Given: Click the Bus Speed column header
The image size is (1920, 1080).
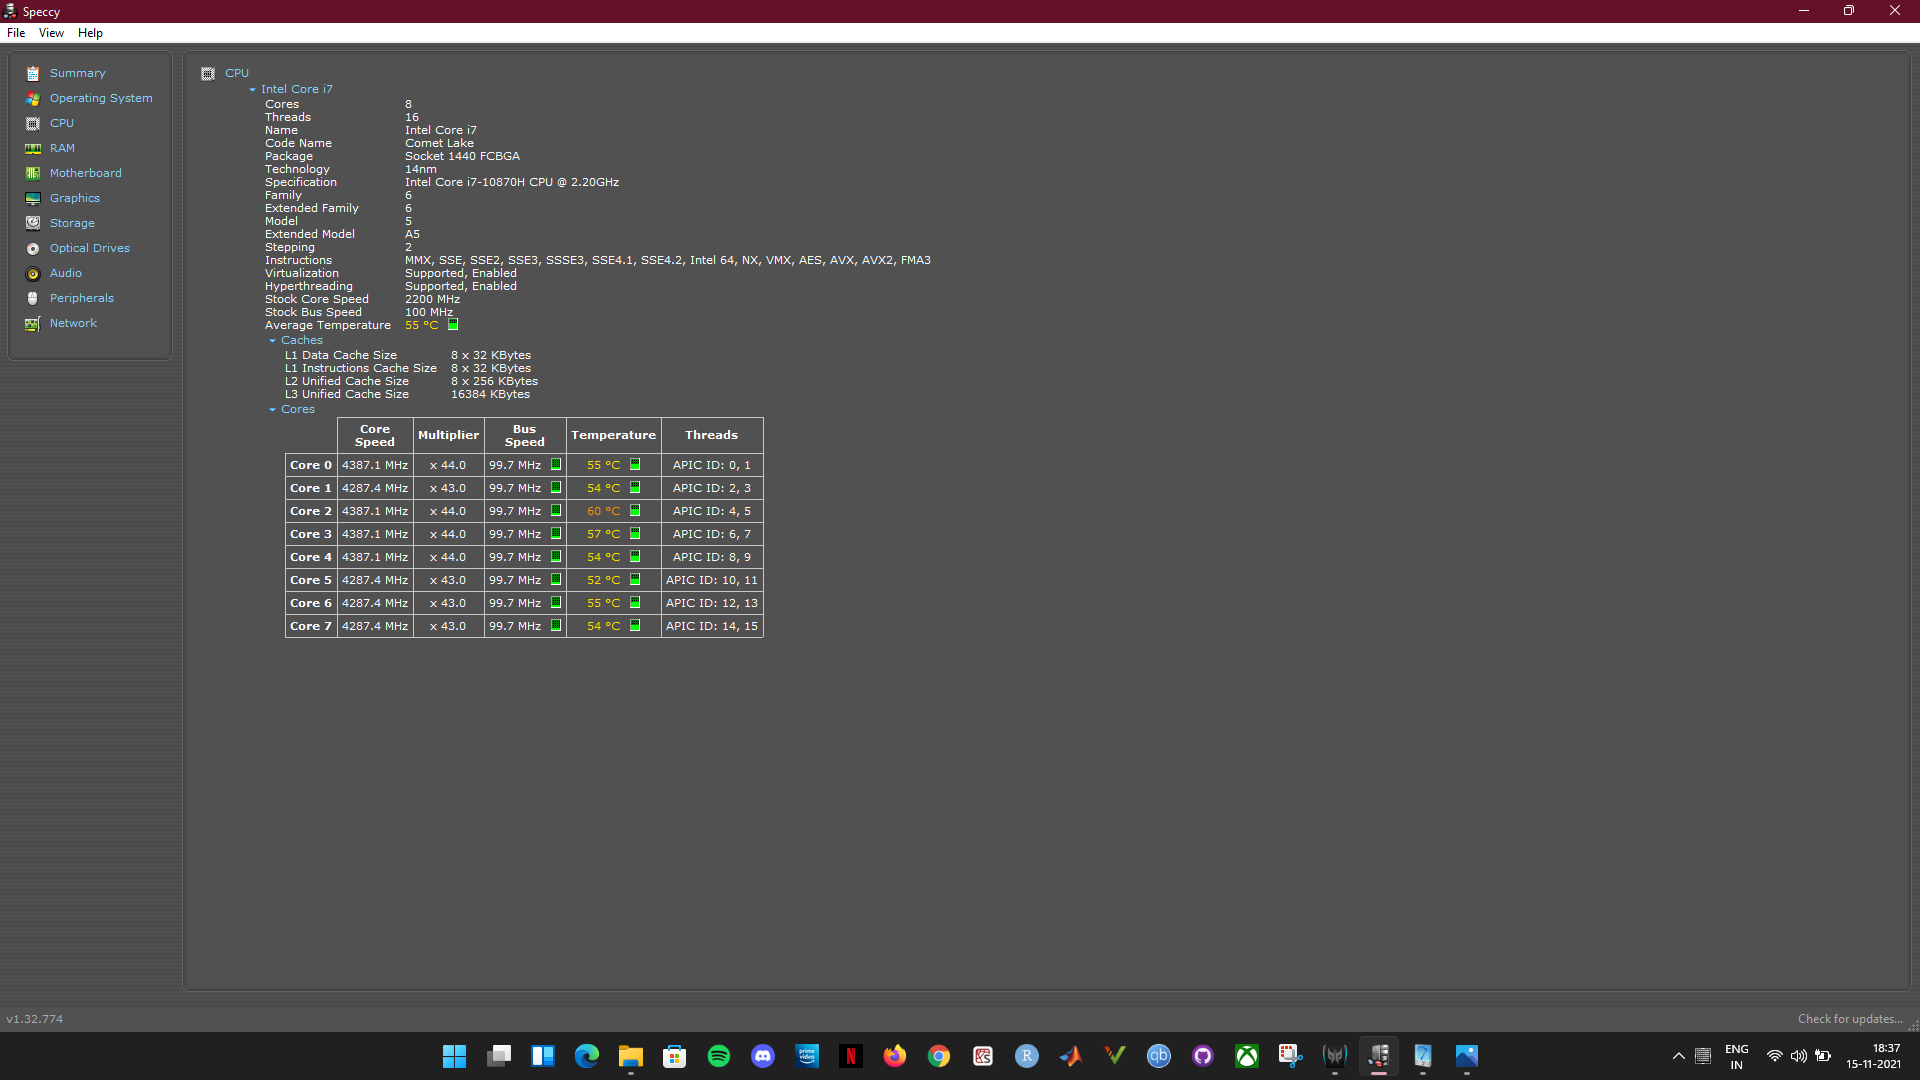Looking at the screenshot, I should click(525, 435).
